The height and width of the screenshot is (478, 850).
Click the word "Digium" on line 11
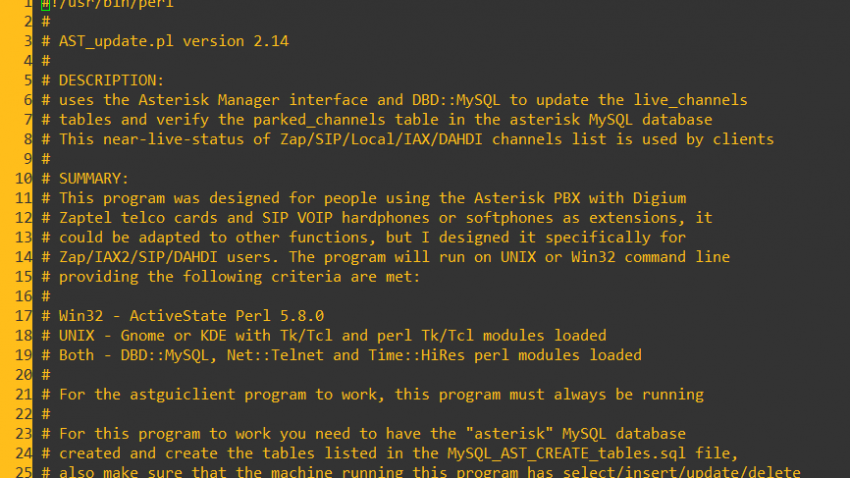tap(658, 197)
